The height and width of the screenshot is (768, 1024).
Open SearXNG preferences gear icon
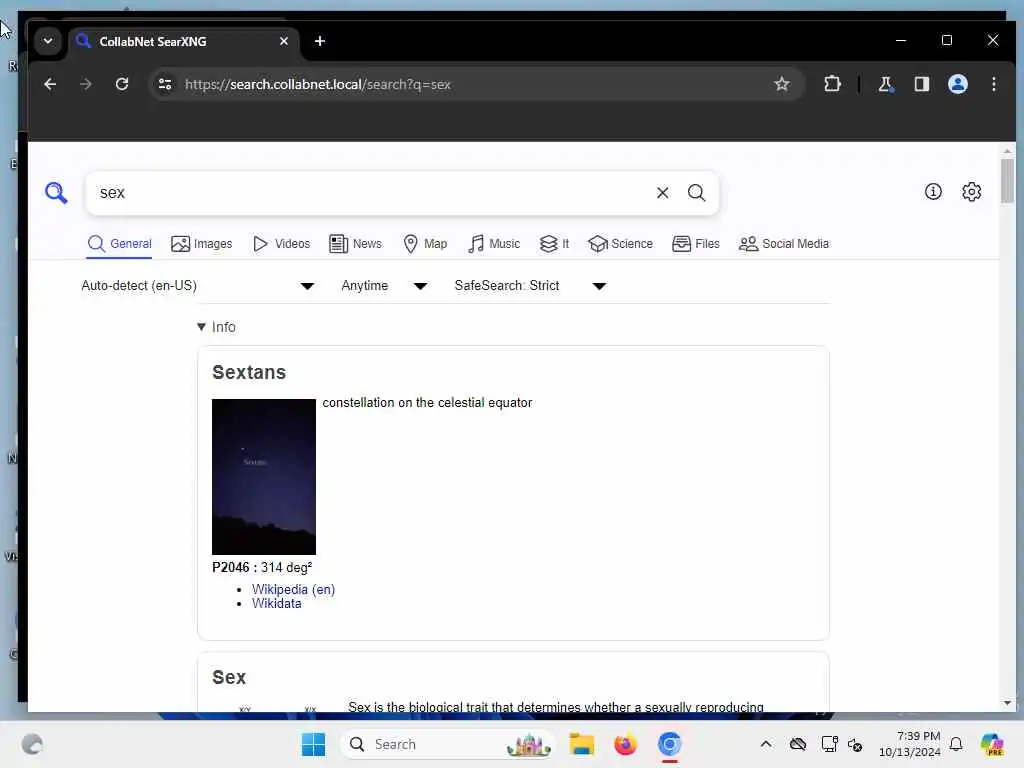coord(972,191)
